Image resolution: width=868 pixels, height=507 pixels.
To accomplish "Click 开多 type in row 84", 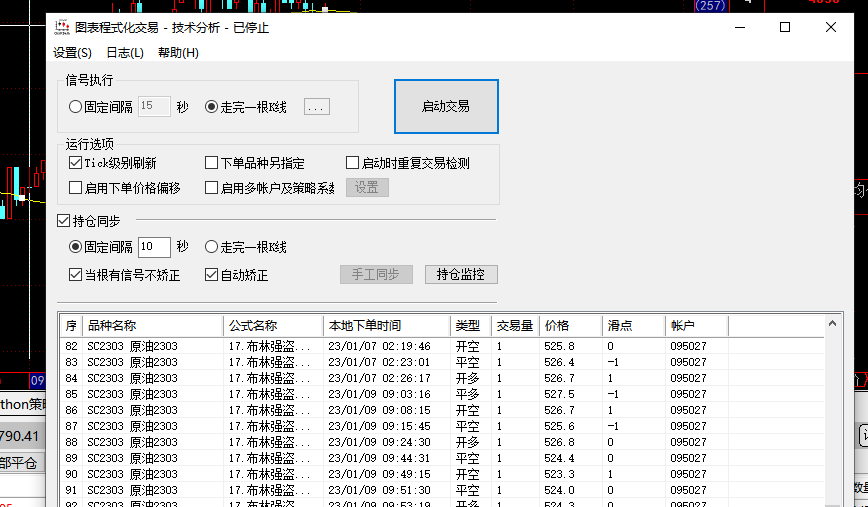I will (467, 378).
